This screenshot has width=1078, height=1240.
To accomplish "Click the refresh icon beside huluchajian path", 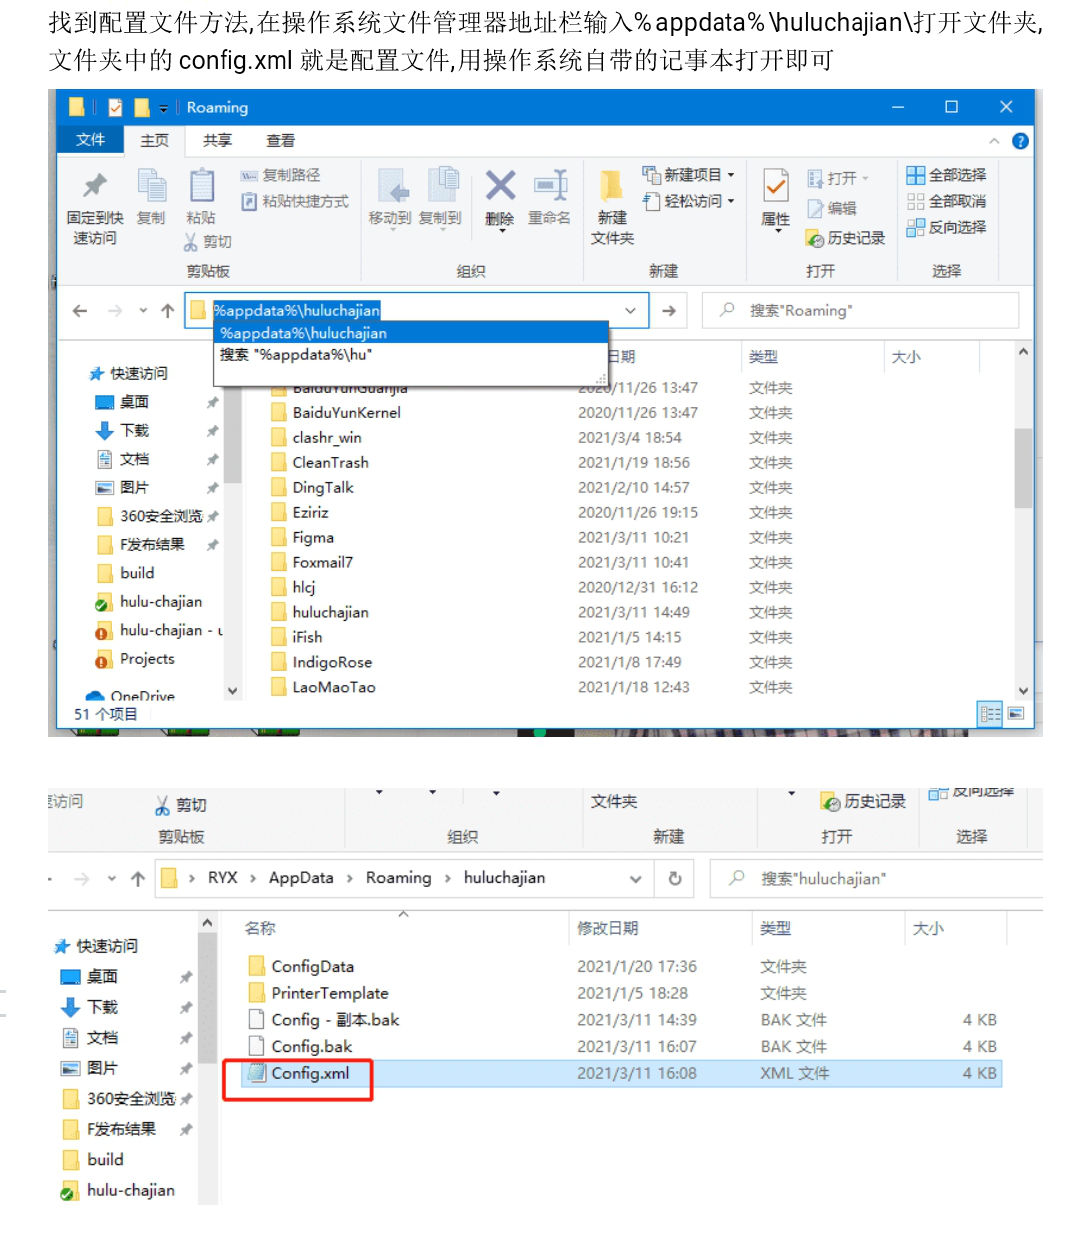I will click(x=675, y=878).
